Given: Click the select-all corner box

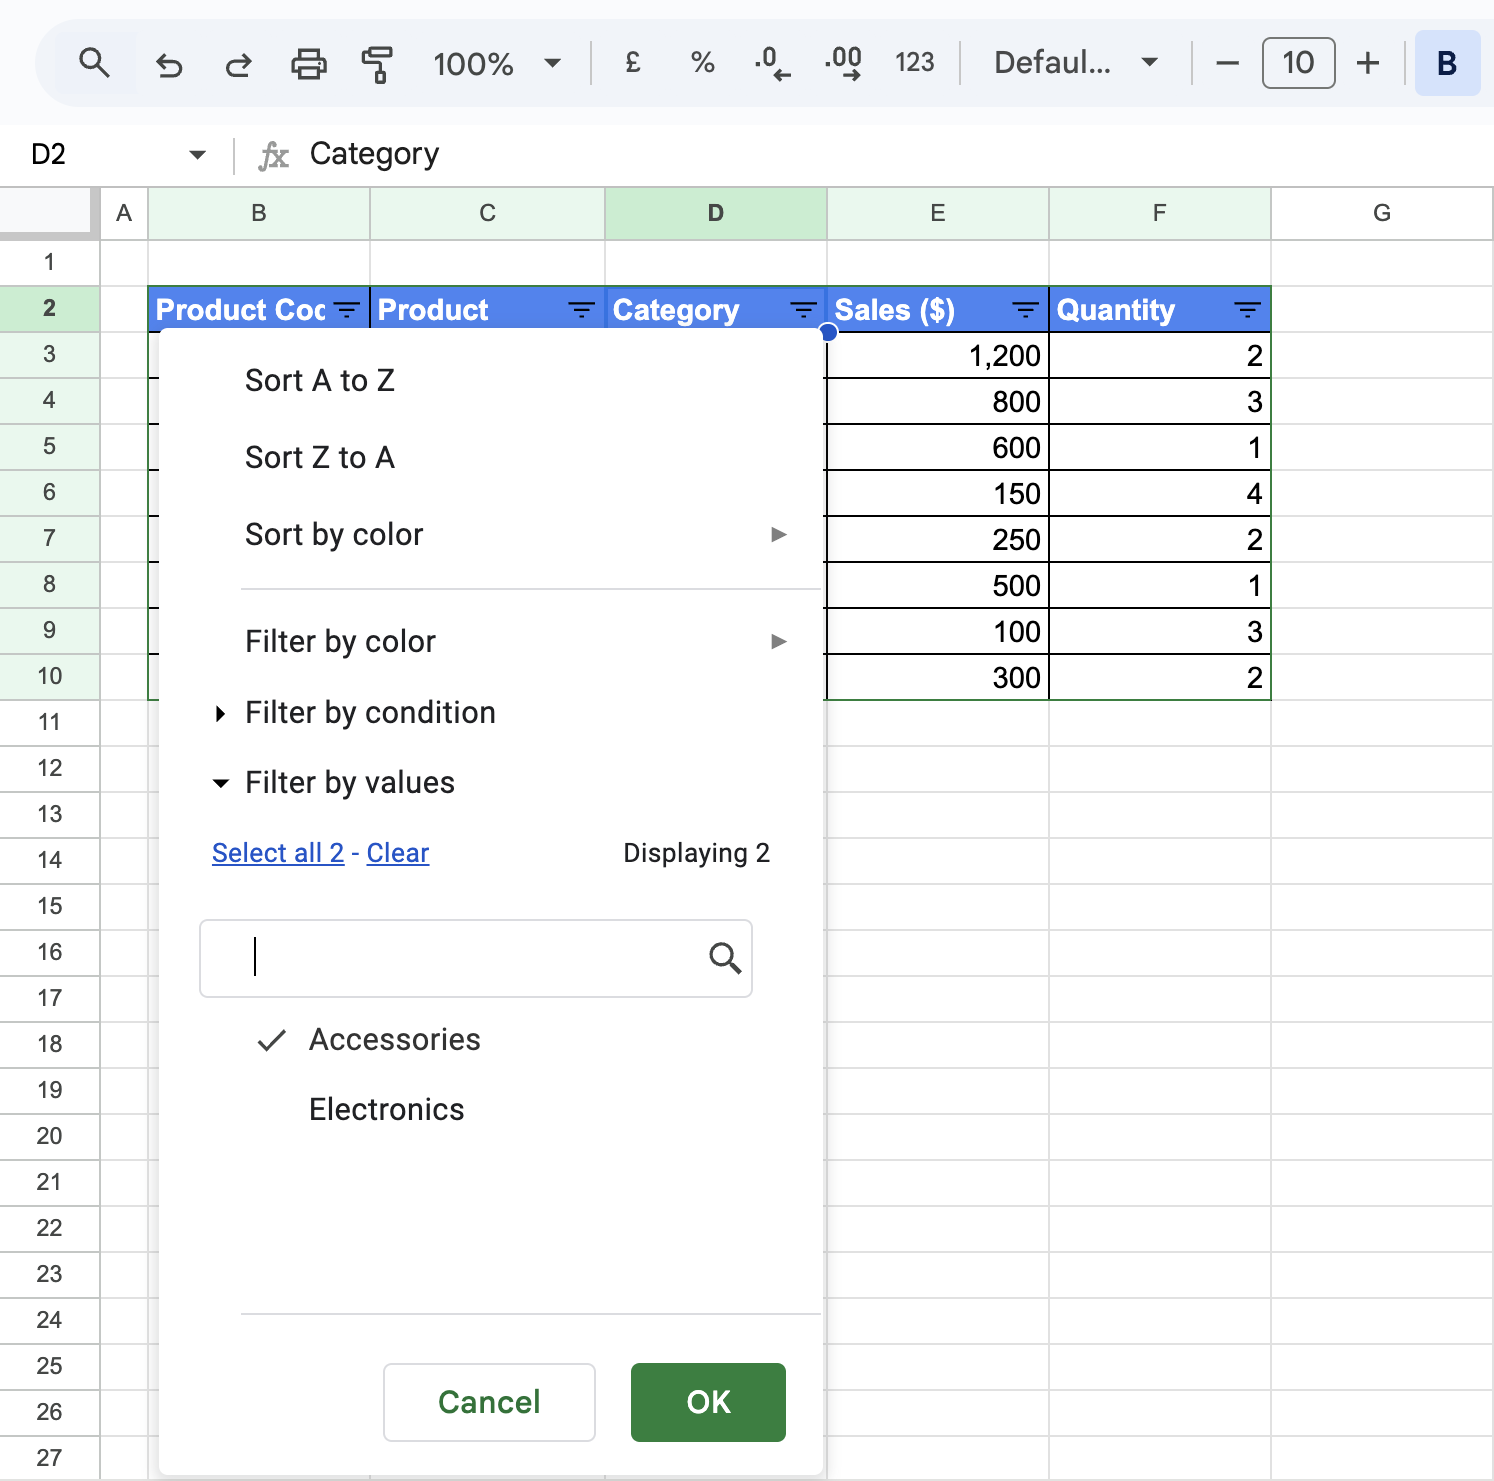Looking at the screenshot, I should (x=50, y=213).
